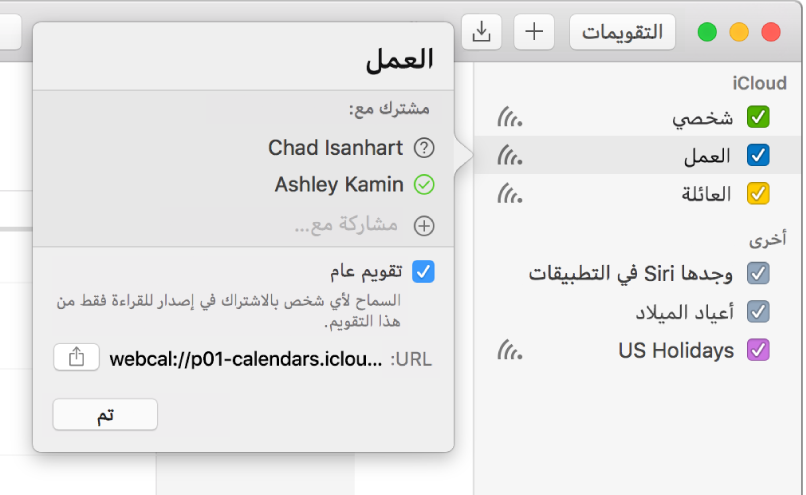806x495 pixels.
Task: Click the أخرى section header
Action: tap(767, 240)
